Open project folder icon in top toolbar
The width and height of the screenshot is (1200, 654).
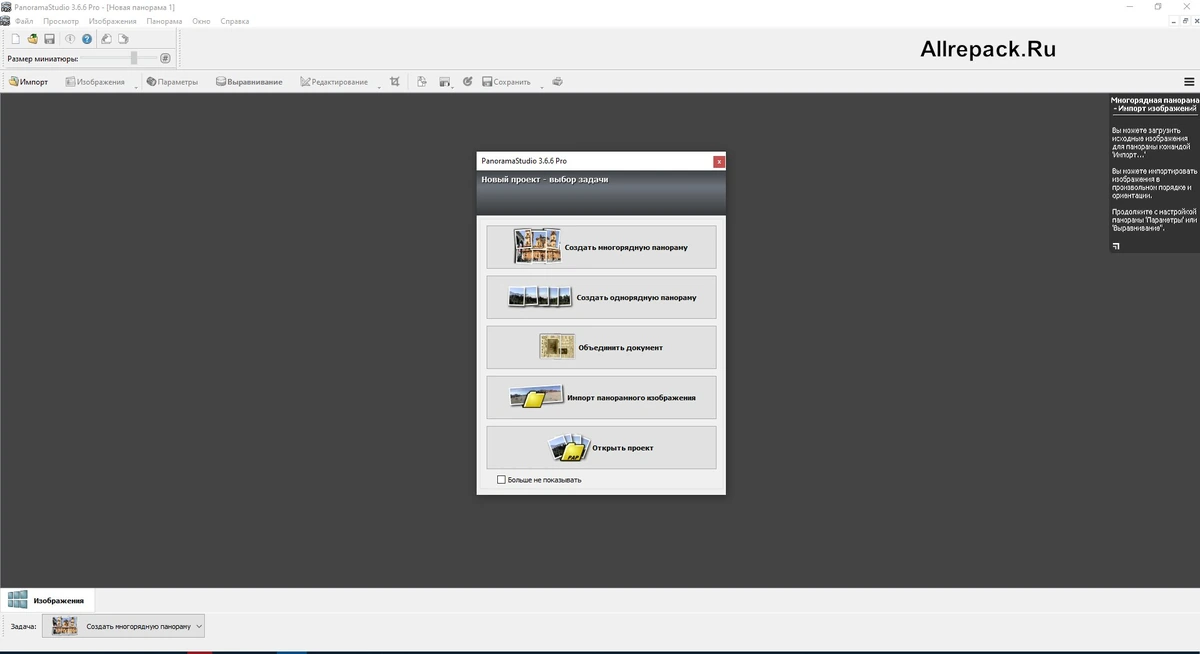[32, 39]
